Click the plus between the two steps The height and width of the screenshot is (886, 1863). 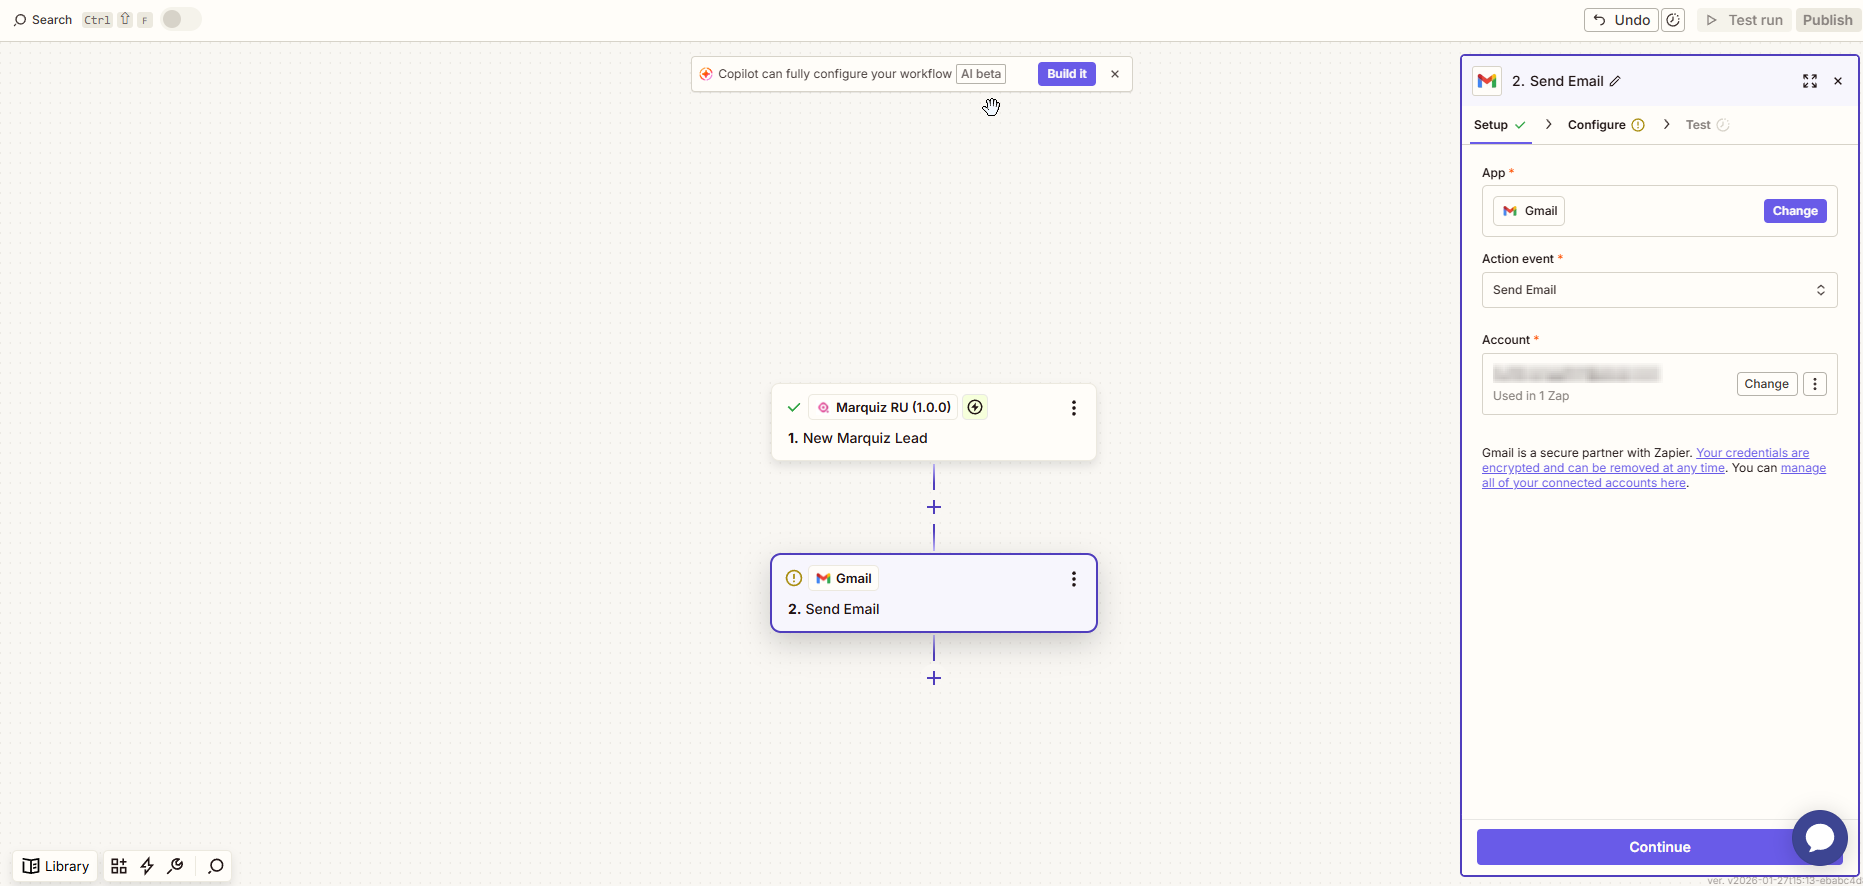click(934, 507)
